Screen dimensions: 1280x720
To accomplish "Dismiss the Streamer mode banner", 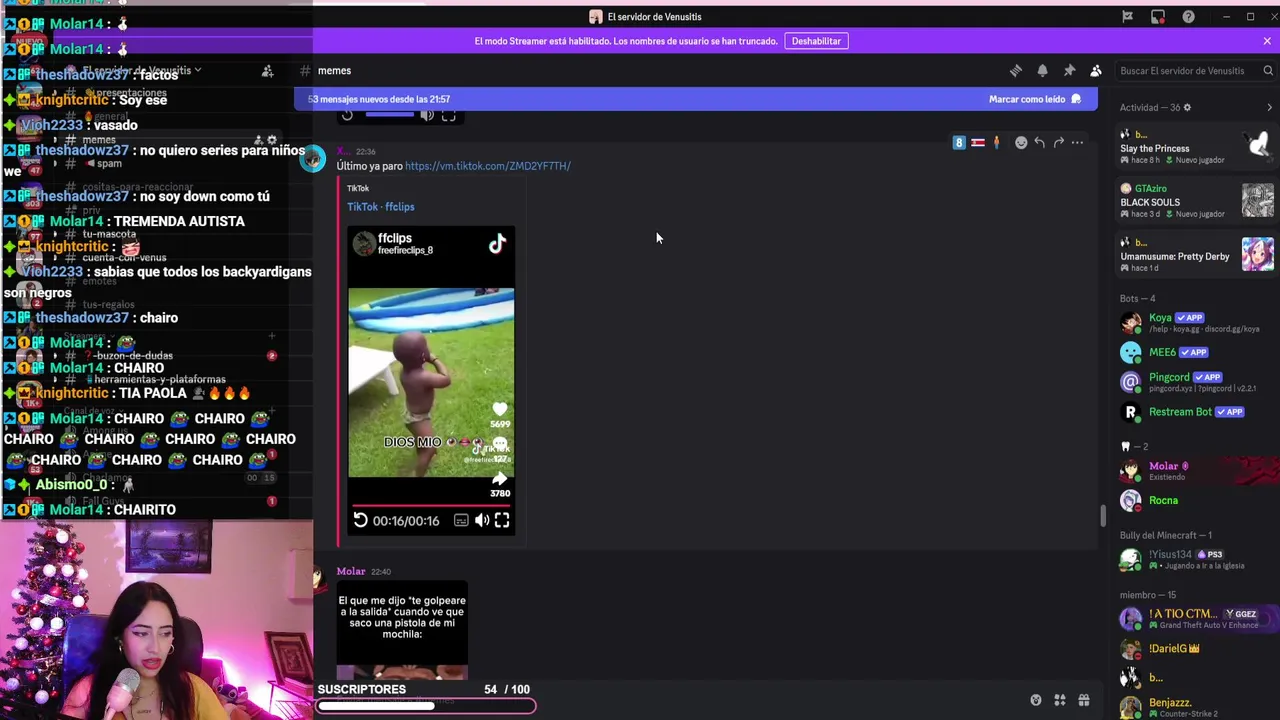I will (x=1267, y=41).
